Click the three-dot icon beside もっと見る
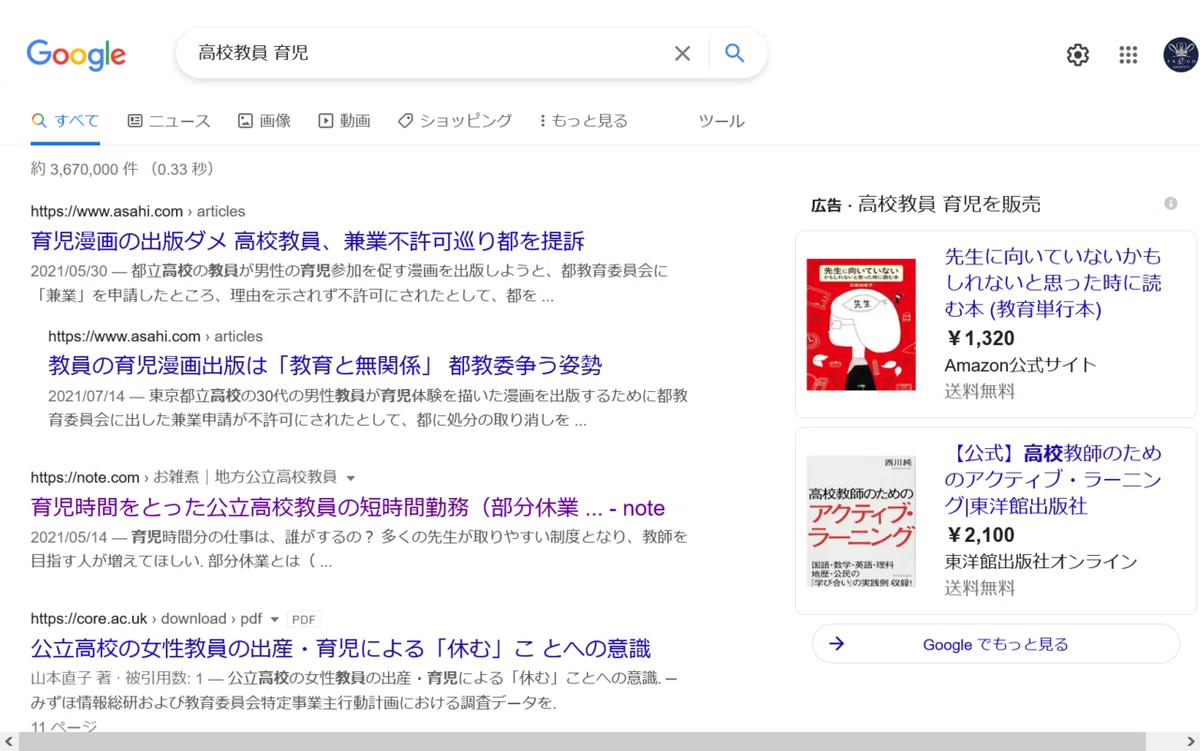 [542, 121]
